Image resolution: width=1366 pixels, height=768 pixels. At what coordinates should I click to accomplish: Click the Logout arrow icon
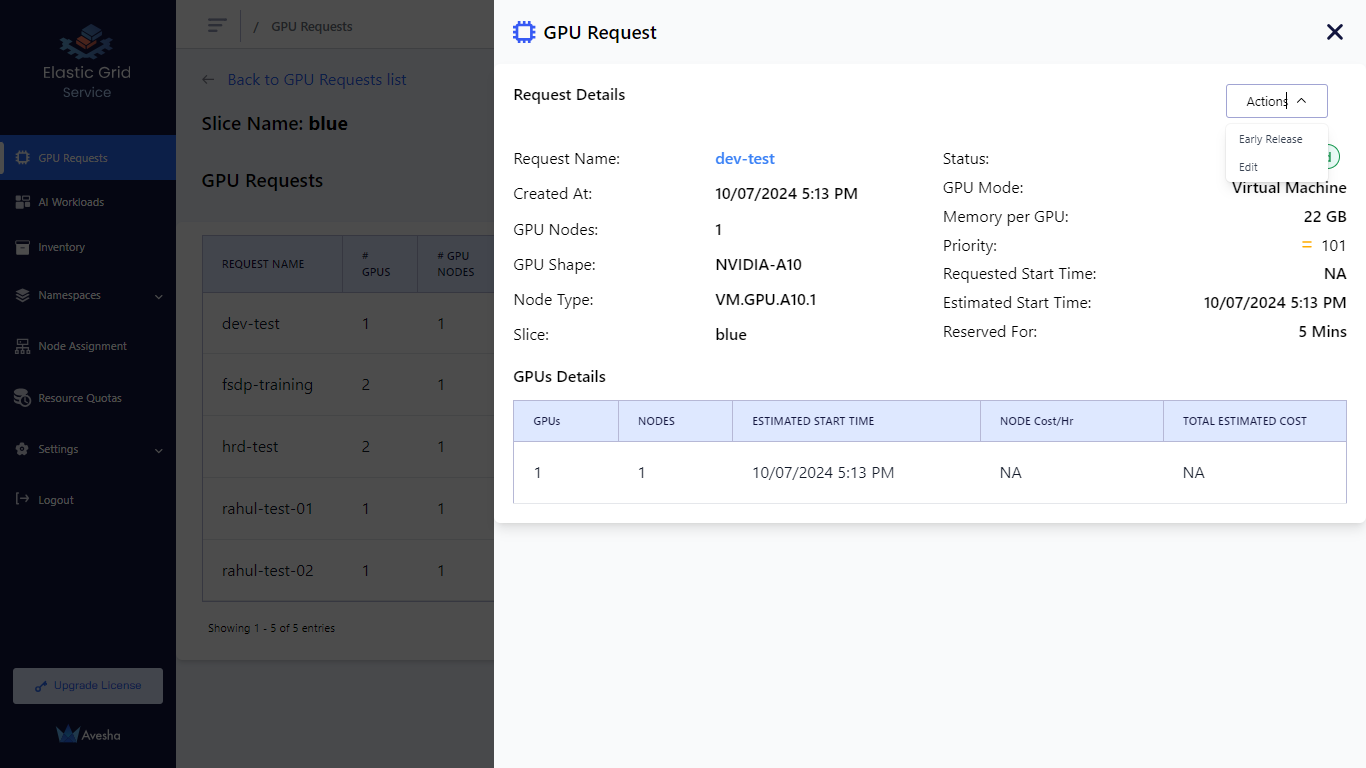(x=22, y=499)
